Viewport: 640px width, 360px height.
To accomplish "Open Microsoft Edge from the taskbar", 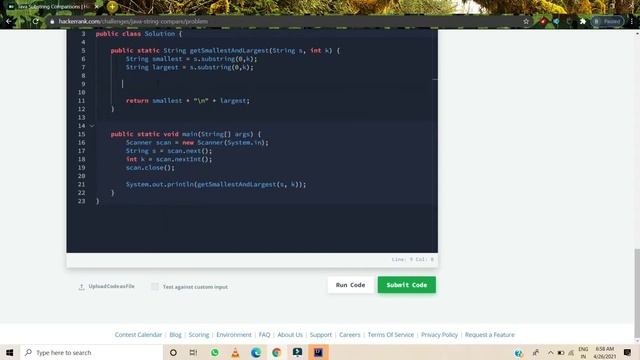I will [256, 352].
